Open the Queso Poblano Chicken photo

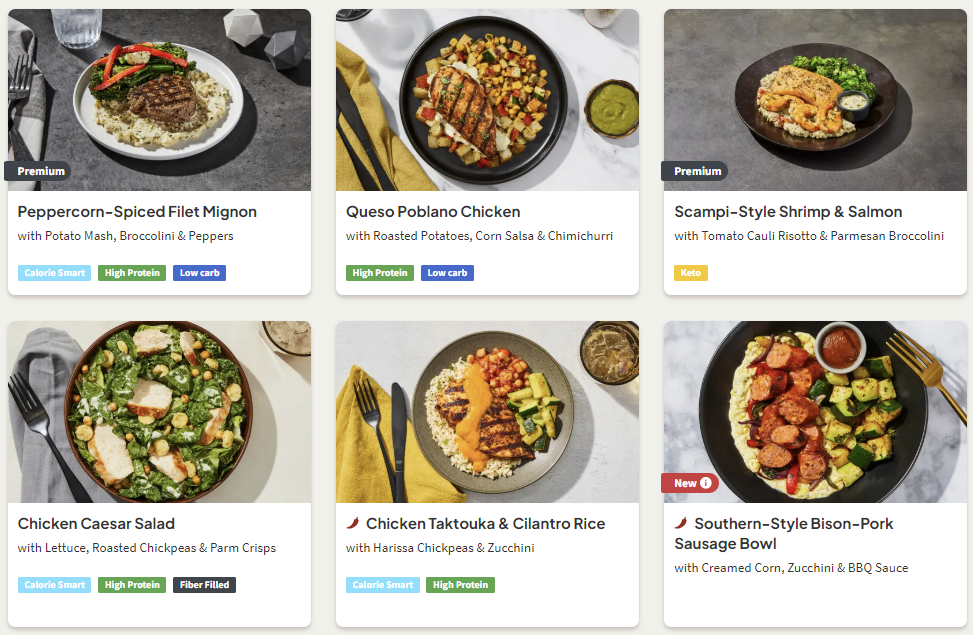[487, 100]
